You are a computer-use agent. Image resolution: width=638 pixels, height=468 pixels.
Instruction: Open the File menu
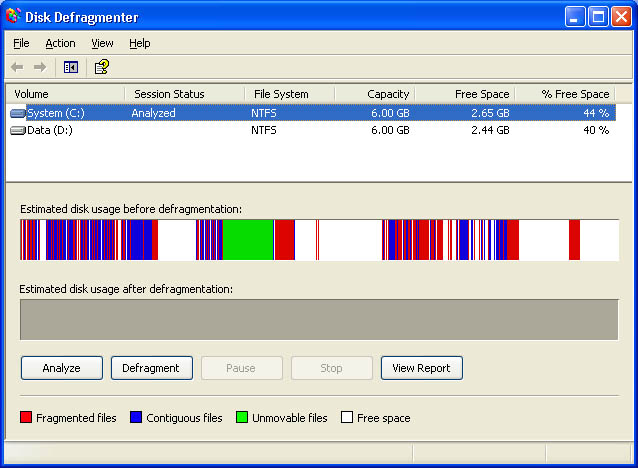tap(21, 43)
